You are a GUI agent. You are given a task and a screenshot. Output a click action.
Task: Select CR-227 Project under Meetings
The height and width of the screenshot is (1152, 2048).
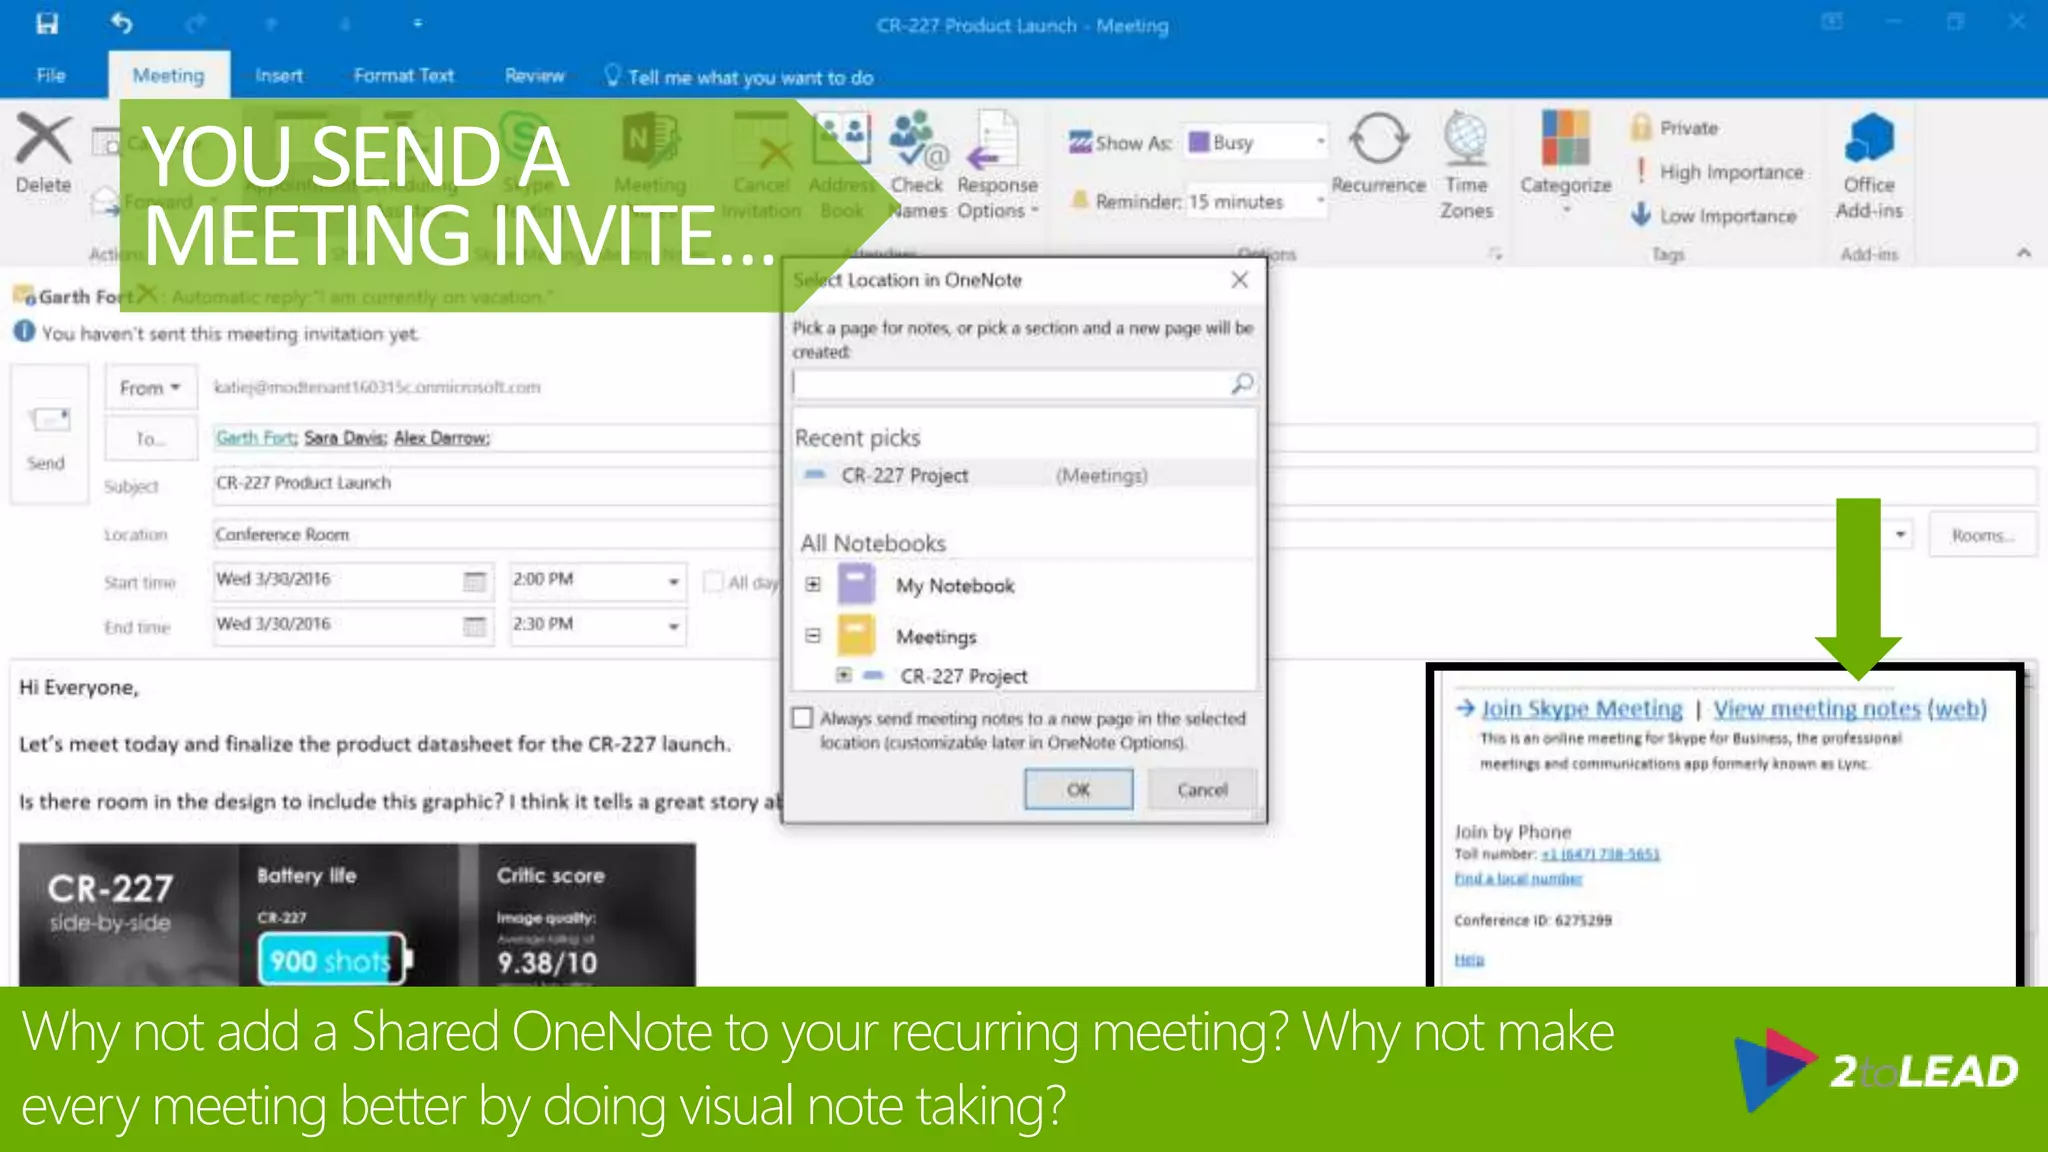[x=963, y=676]
